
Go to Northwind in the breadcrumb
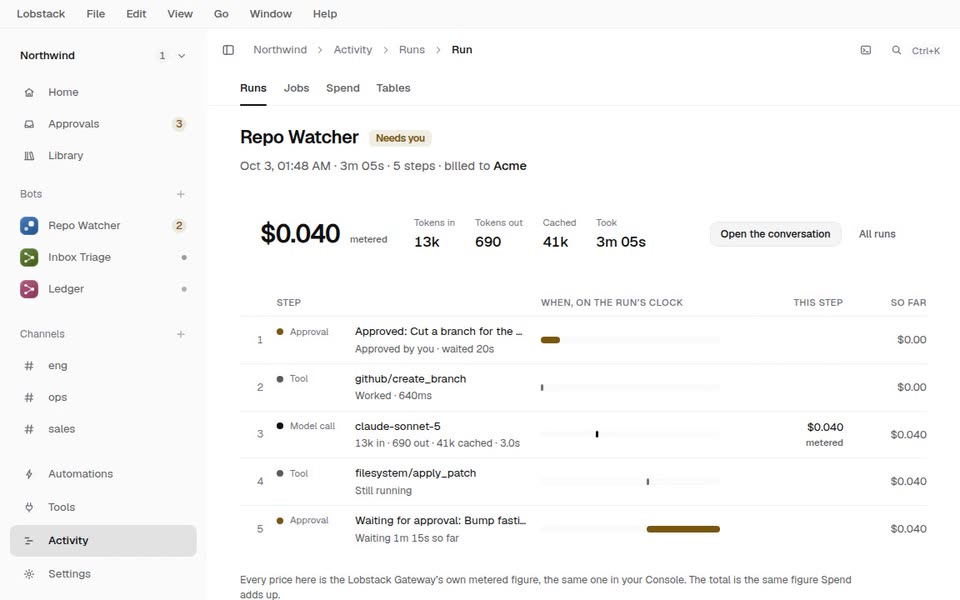click(280, 50)
